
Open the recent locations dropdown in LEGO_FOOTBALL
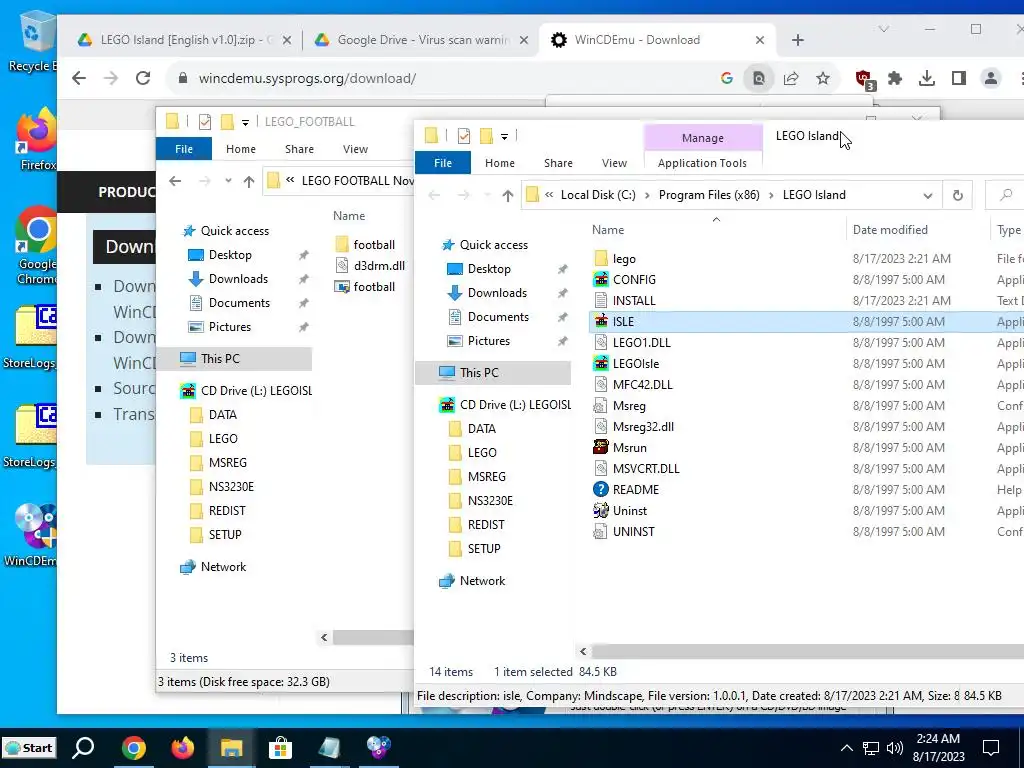pos(228,181)
